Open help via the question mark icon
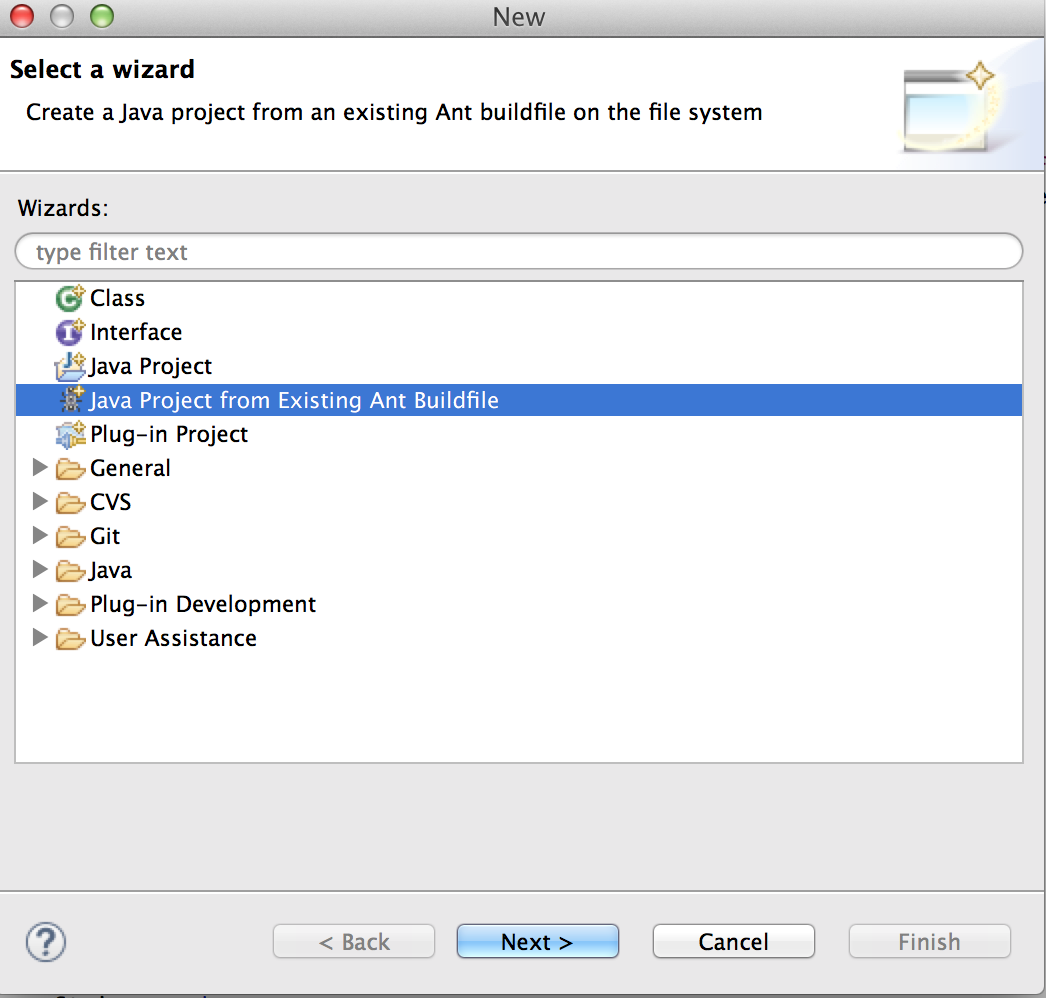Viewport: 1046px width, 998px height. coord(45,942)
